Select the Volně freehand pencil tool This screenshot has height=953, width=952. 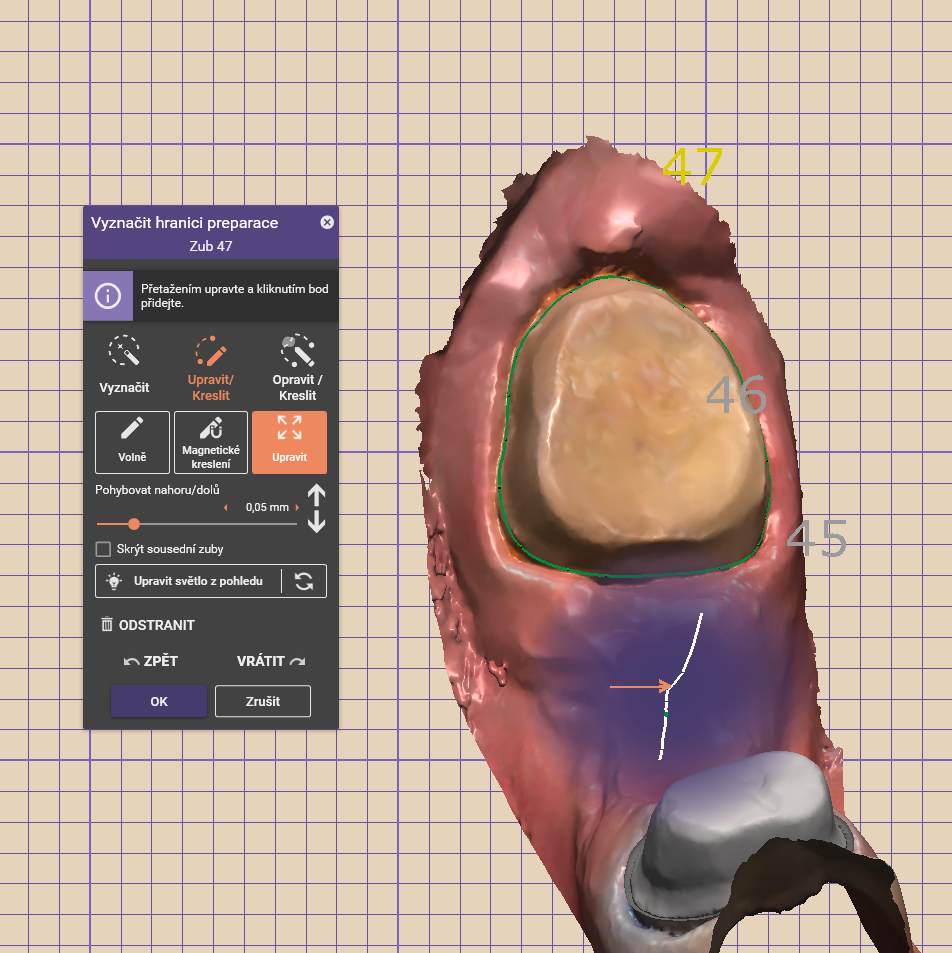[132, 441]
